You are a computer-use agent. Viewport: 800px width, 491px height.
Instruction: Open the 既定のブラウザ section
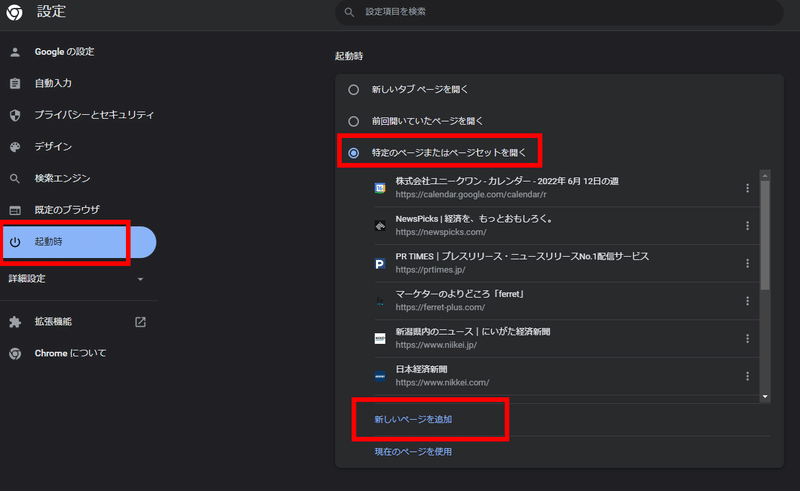pos(67,210)
